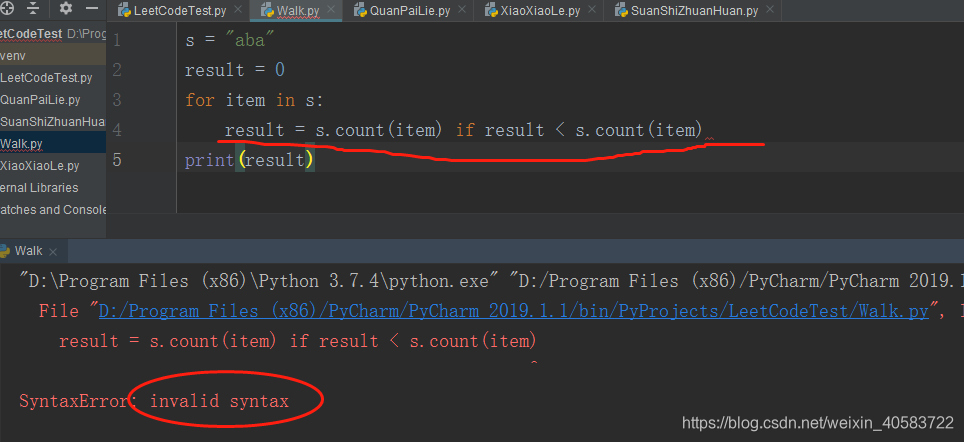
Task: Close the Walk.py editor tab
Action: click(331, 10)
